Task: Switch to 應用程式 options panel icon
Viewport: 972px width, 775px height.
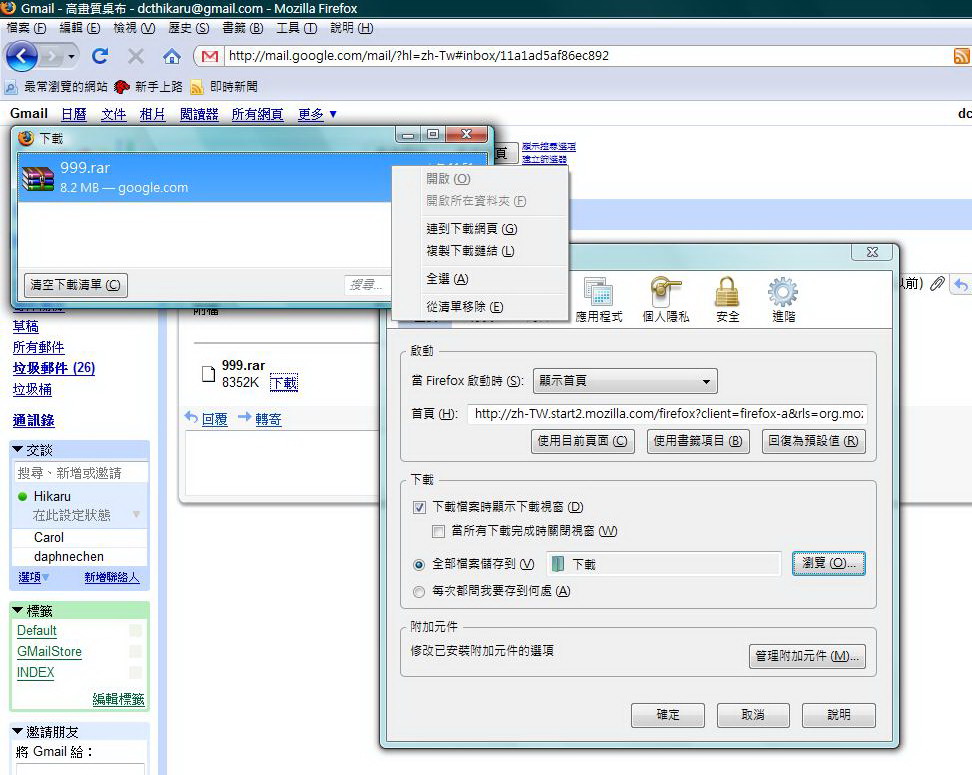Action: pos(599,300)
